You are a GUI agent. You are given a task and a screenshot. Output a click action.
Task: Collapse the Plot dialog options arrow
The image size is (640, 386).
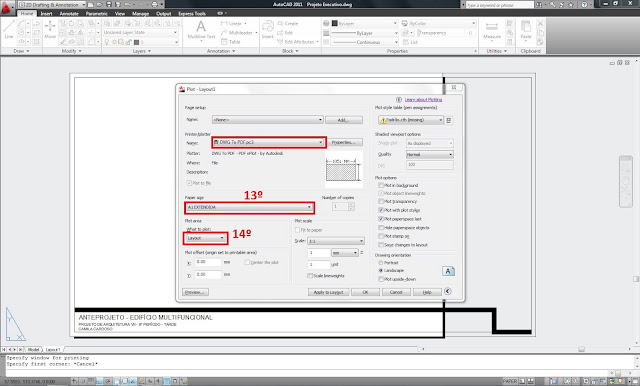click(x=448, y=291)
